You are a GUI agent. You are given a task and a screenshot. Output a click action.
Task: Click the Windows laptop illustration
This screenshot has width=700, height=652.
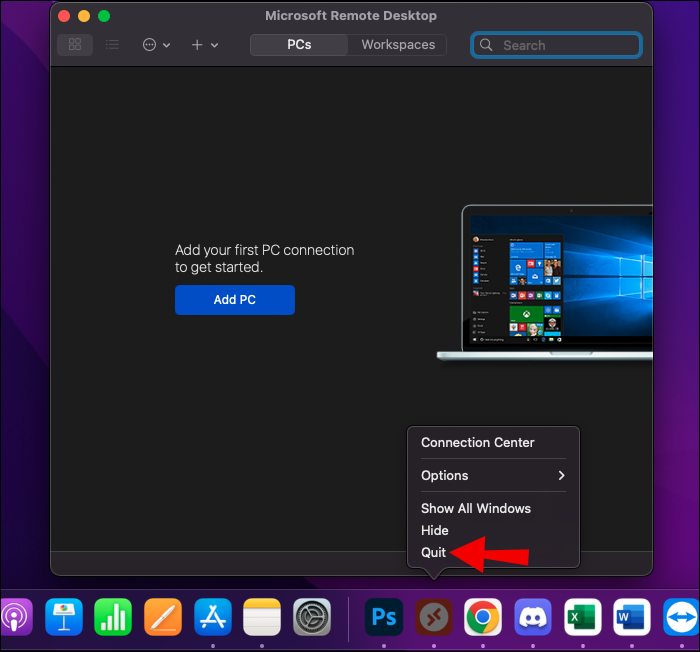pyautogui.click(x=545, y=282)
